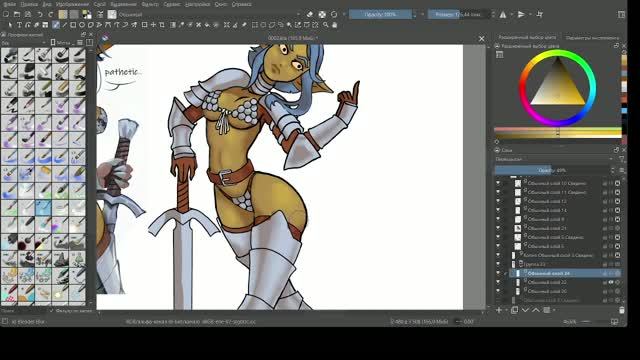The width and height of the screenshot is (640, 360).
Task: Open the layer filter funnel menu
Action: [x=621, y=159]
